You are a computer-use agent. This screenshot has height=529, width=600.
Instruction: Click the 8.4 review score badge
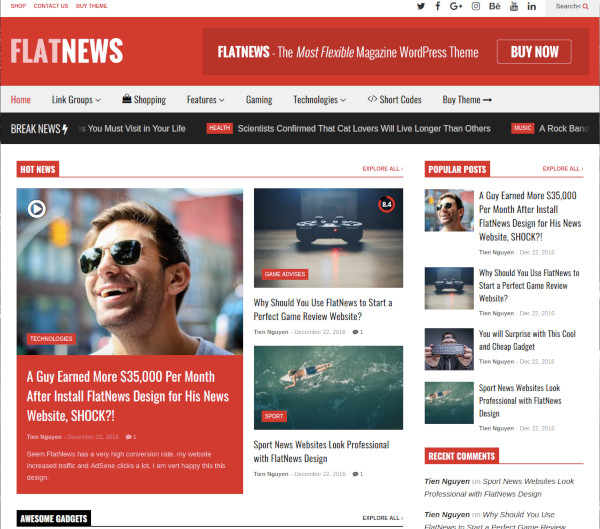[x=386, y=204]
